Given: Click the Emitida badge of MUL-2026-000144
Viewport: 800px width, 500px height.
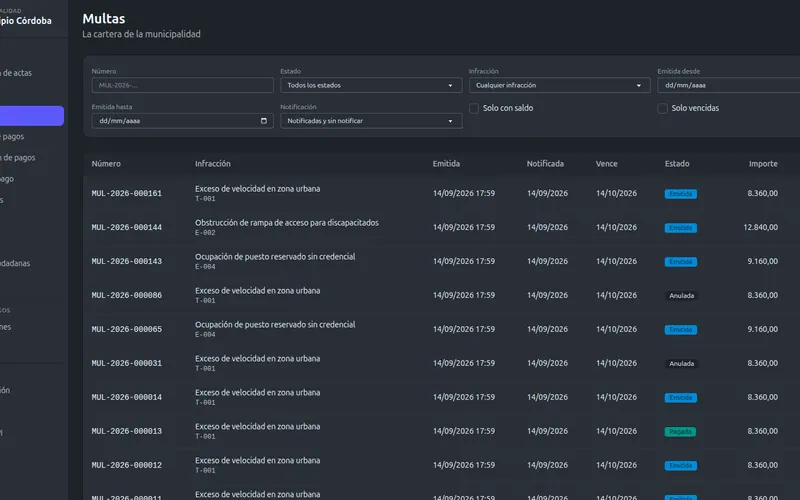Looking at the screenshot, I should click(681, 228).
